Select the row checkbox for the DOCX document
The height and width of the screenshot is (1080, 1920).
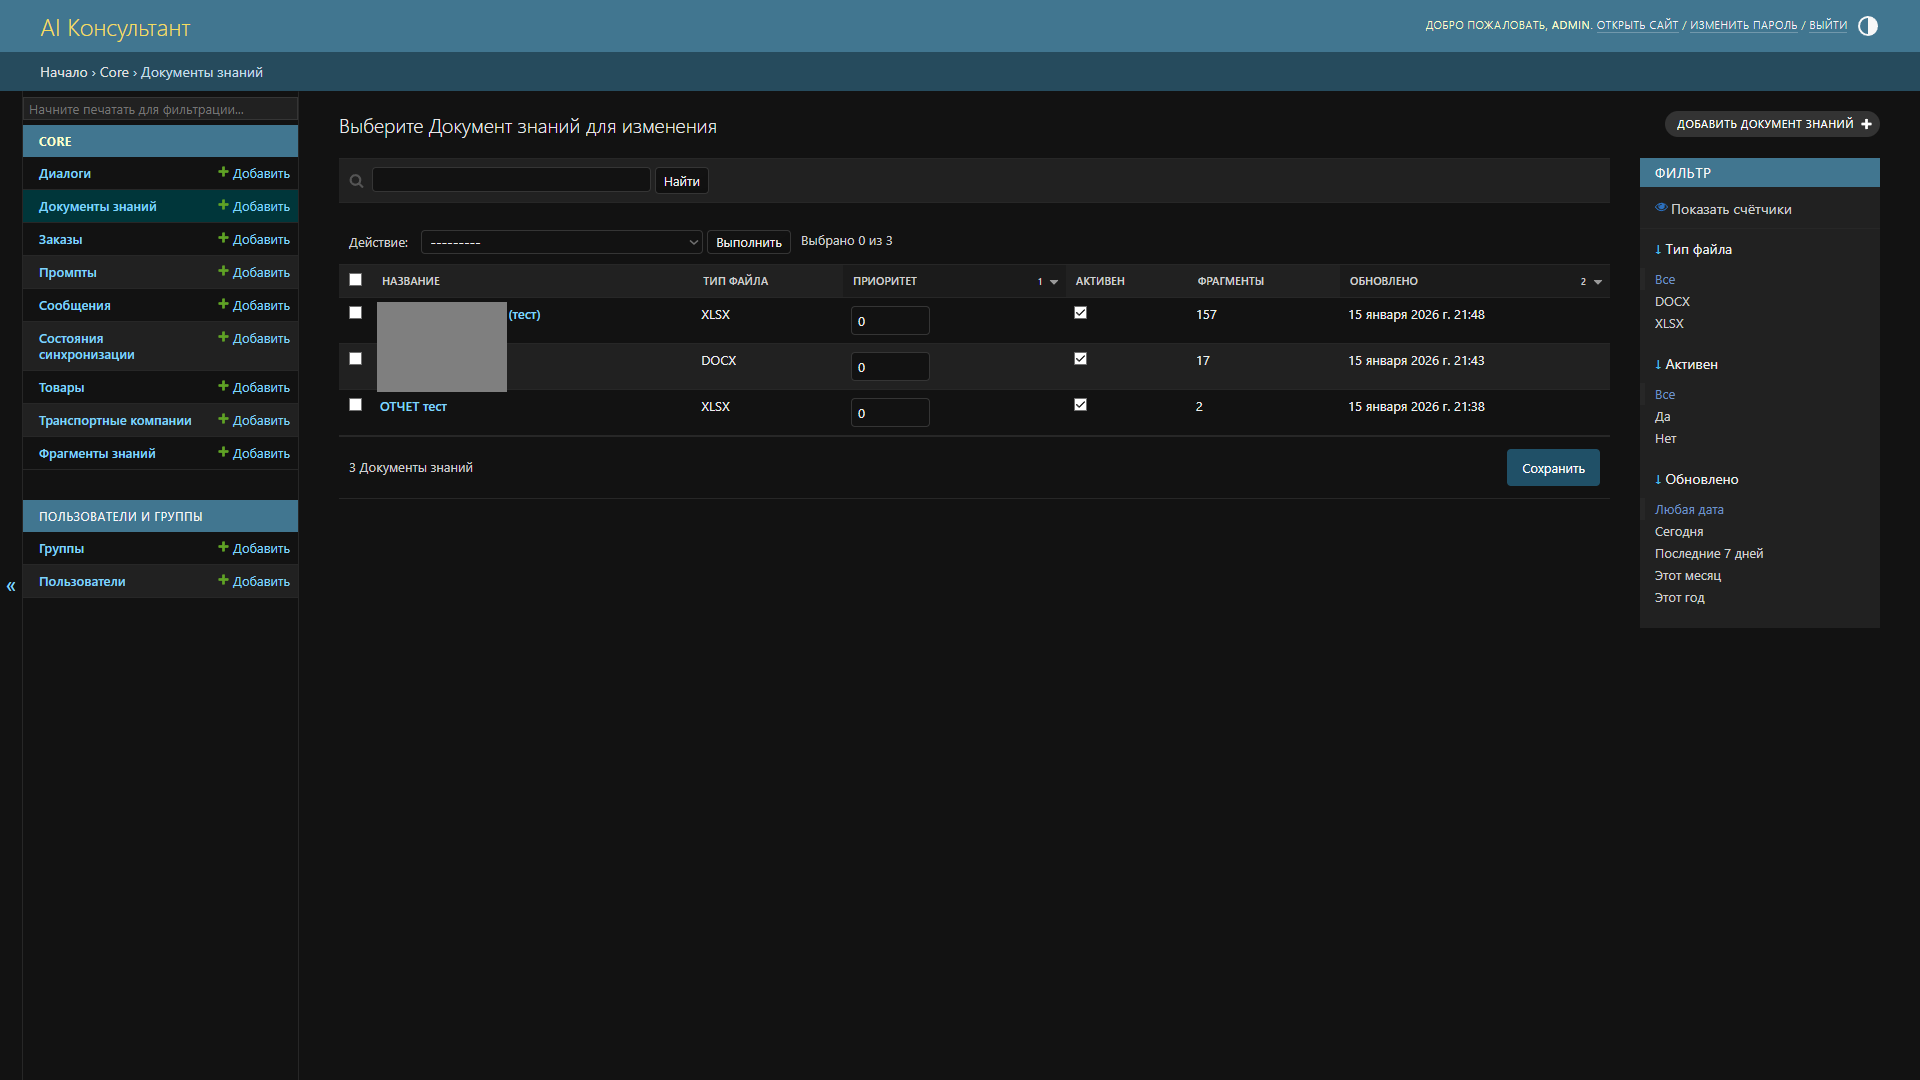[355, 359]
